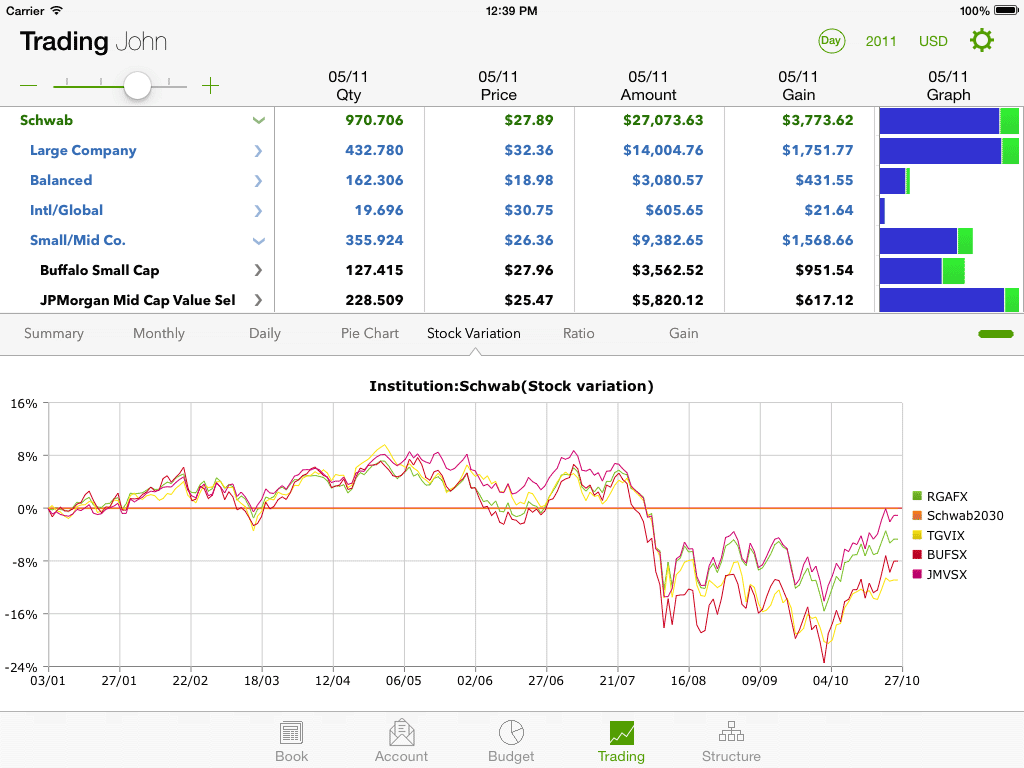Collapse the Small/Mid Co. category
The height and width of the screenshot is (768, 1024).
pos(258,241)
